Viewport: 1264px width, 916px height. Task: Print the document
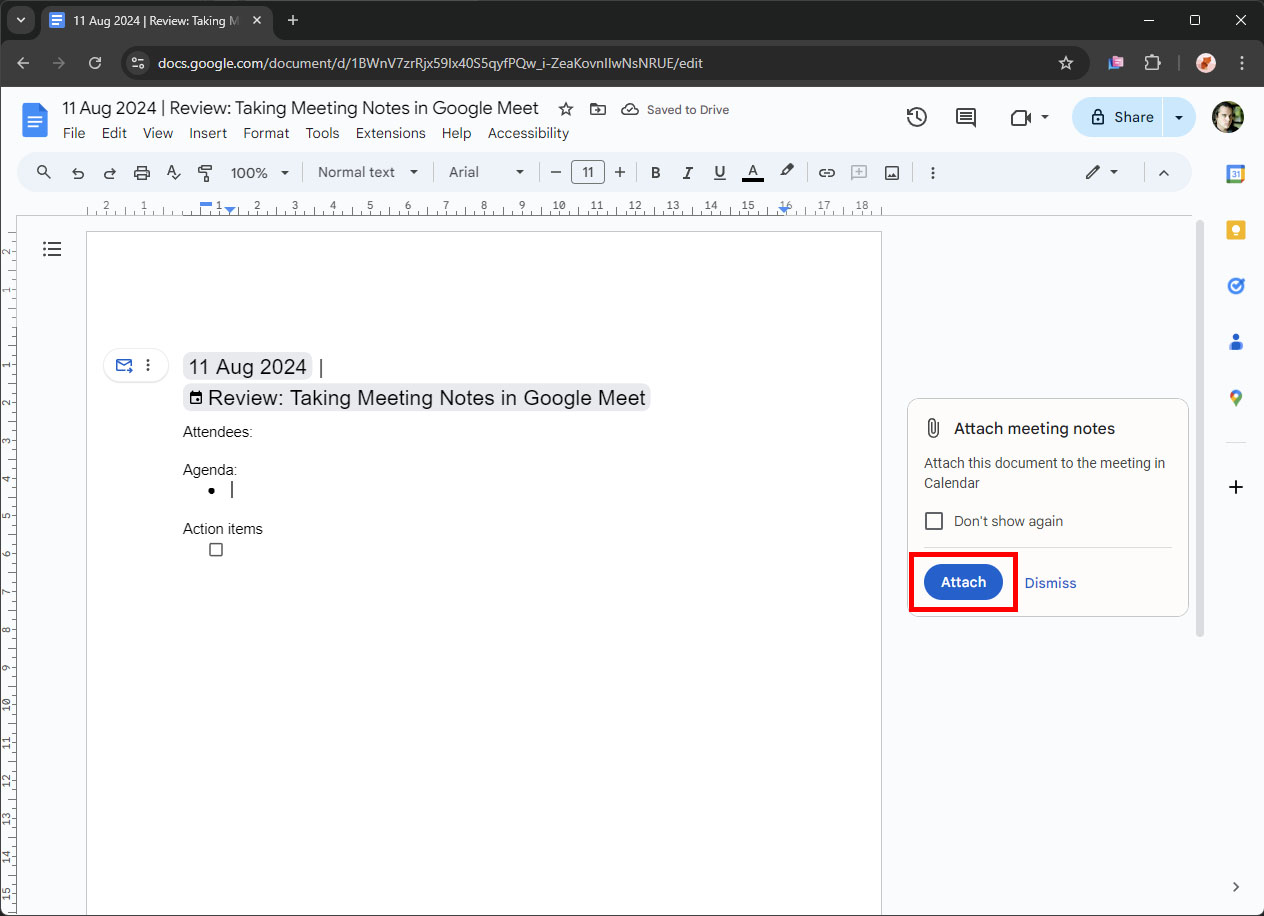coord(142,173)
